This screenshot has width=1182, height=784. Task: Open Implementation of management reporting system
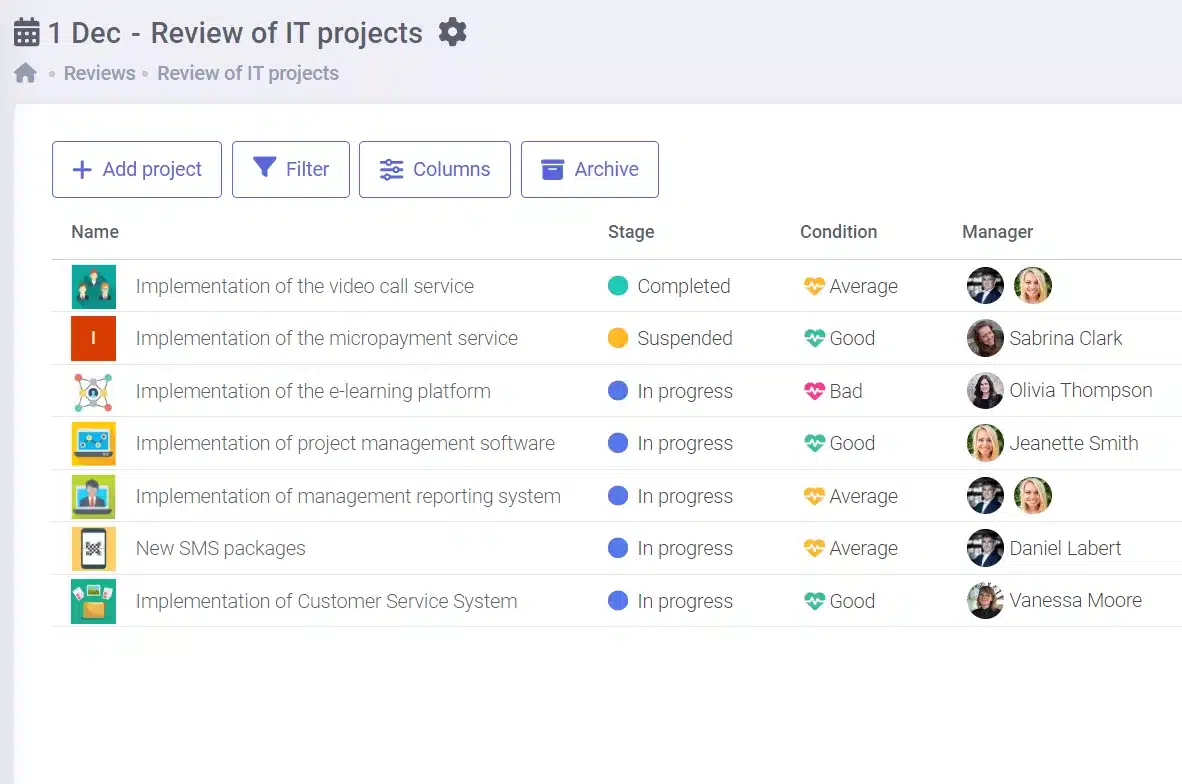click(348, 496)
